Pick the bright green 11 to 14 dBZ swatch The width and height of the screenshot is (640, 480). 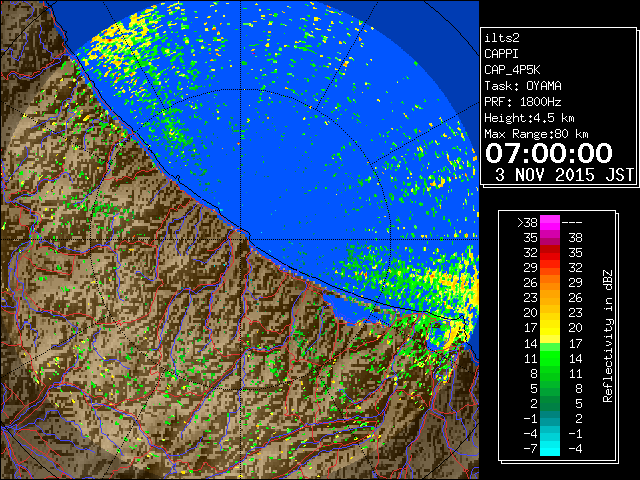550,358
